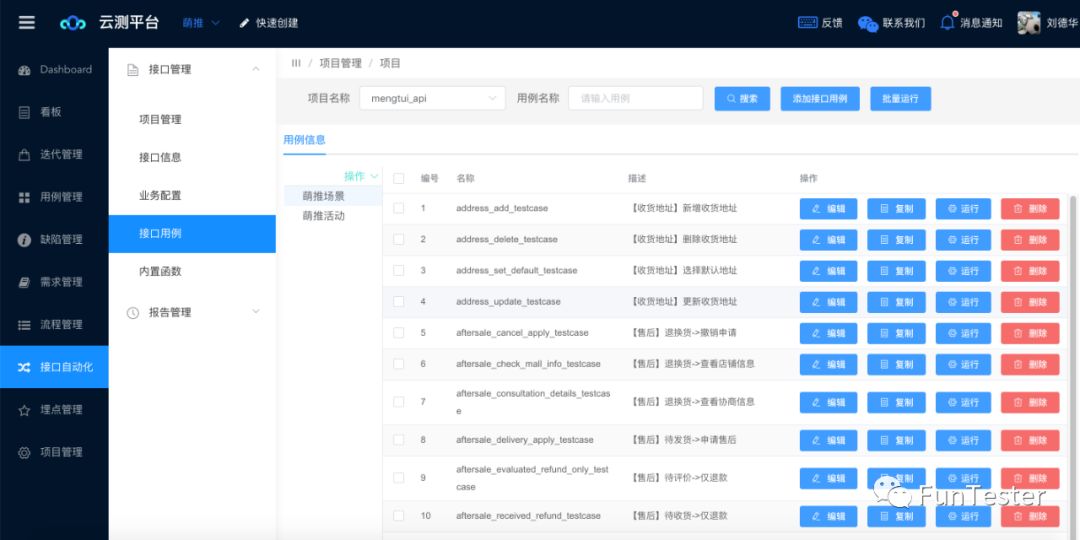Focus the 用例名称 search input
Screen dimensions: 1080x540
pyautogui.click(x=635, y=98)
